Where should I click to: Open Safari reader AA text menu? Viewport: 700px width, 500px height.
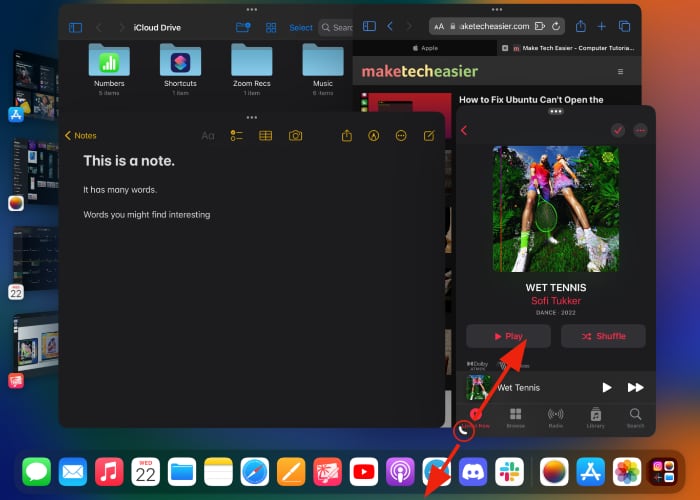[439, 26]
